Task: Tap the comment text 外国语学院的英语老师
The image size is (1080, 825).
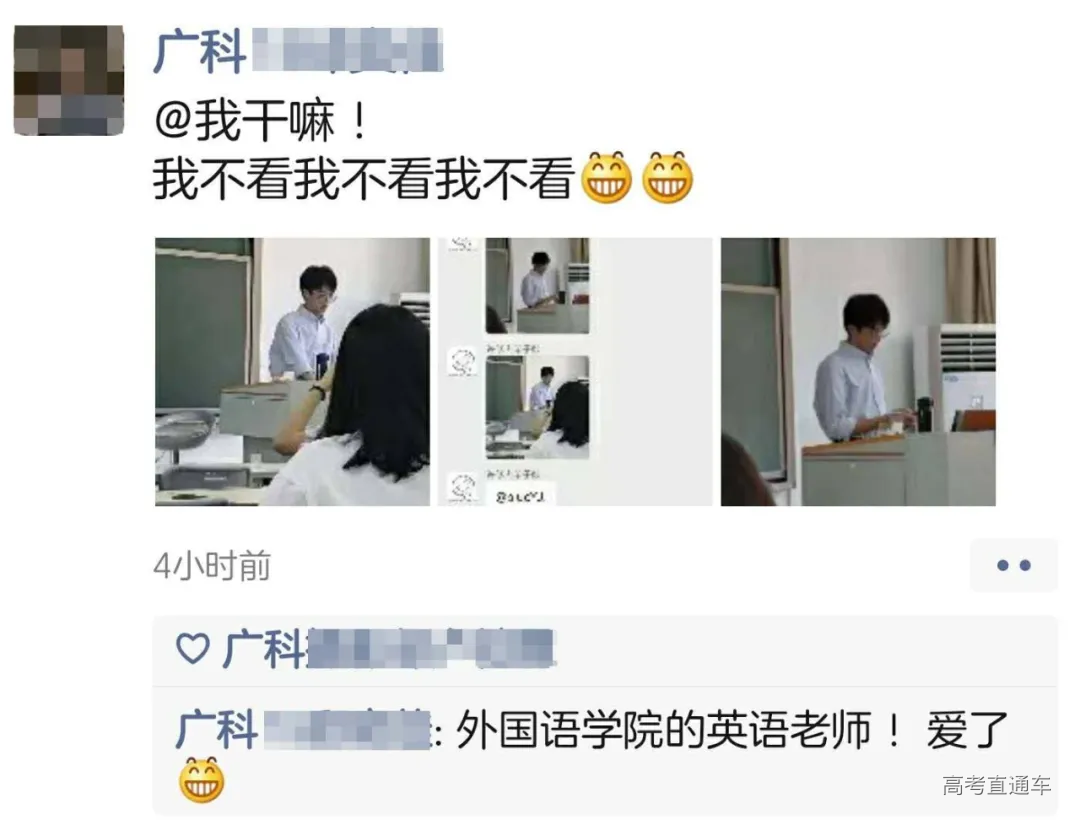Action: coord(663,729)
